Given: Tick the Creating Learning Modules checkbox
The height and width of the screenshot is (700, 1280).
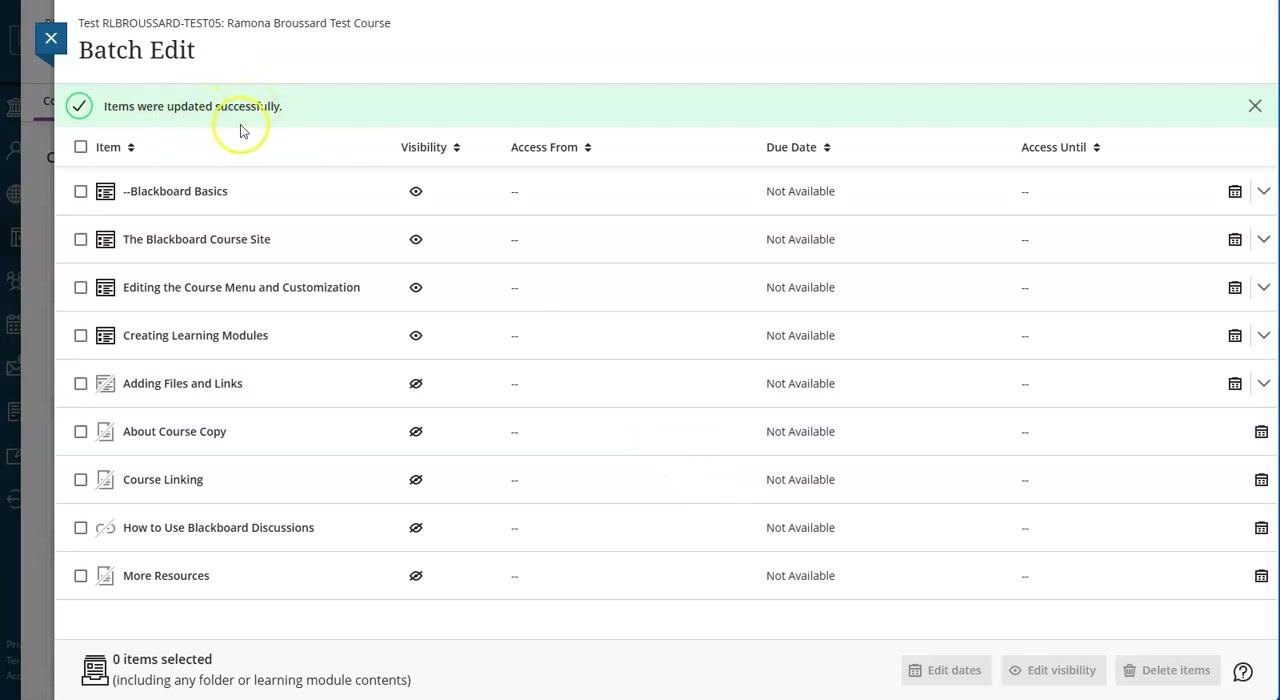Looking at the screenshot, I should click(x=81, y=335).
